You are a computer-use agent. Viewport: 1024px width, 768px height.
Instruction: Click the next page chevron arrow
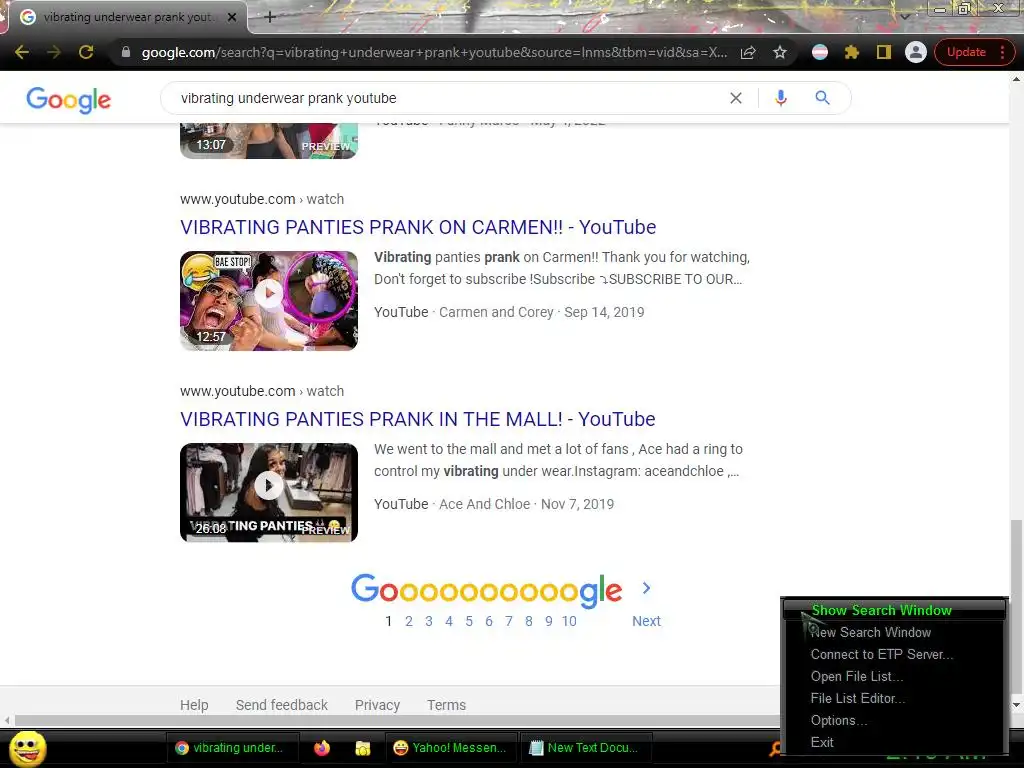pyautogui.click(x=647, y=588)
